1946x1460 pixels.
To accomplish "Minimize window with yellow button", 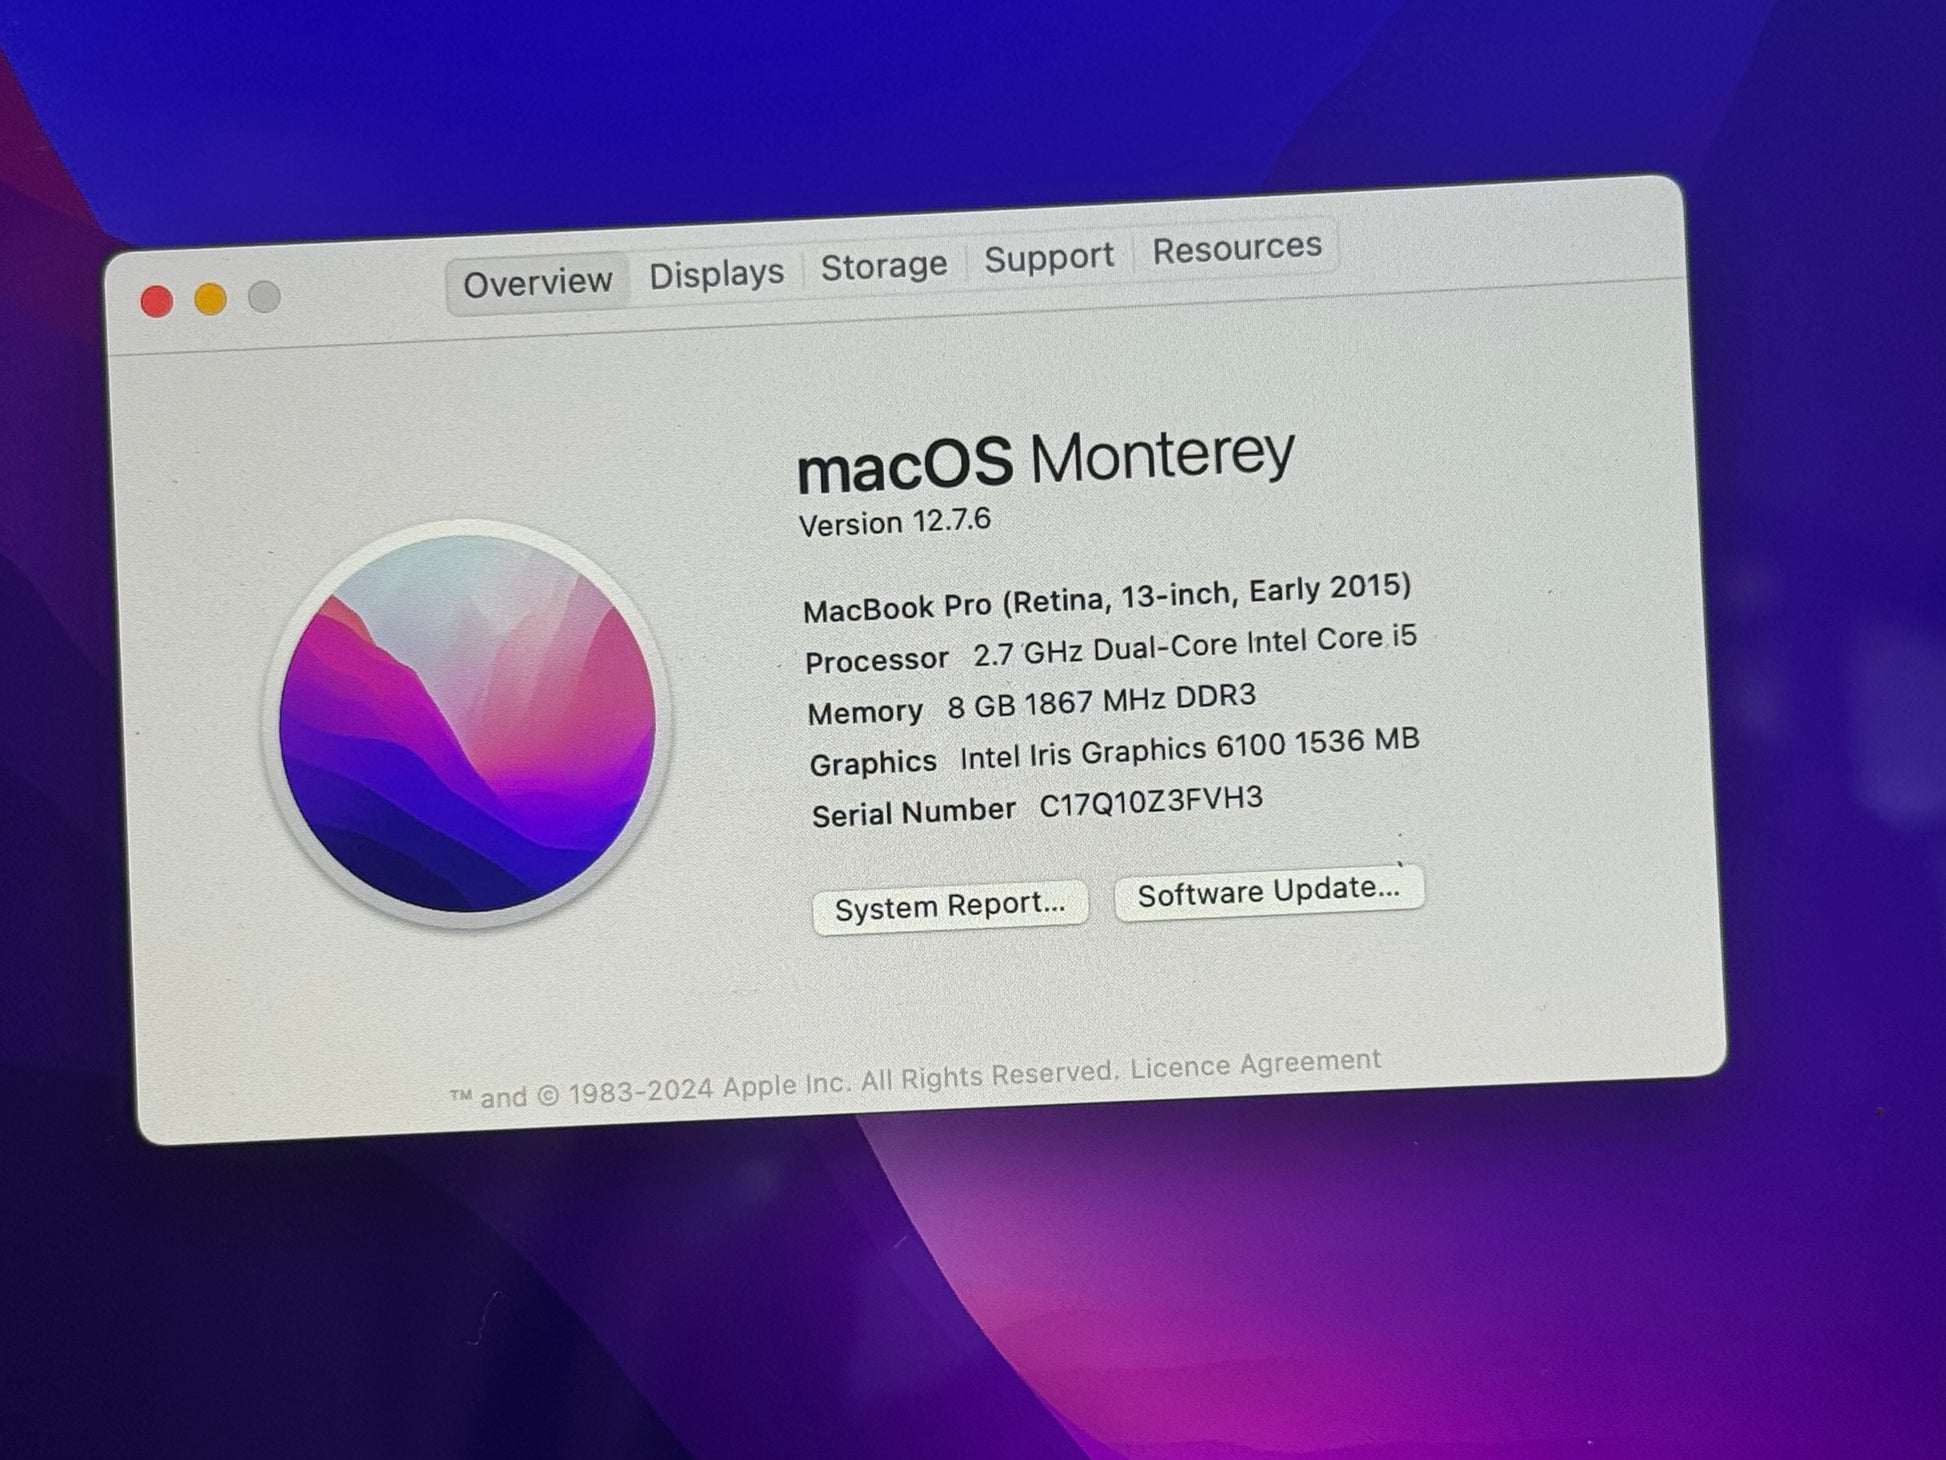I will pyautogui.click(x=210, y=299).
